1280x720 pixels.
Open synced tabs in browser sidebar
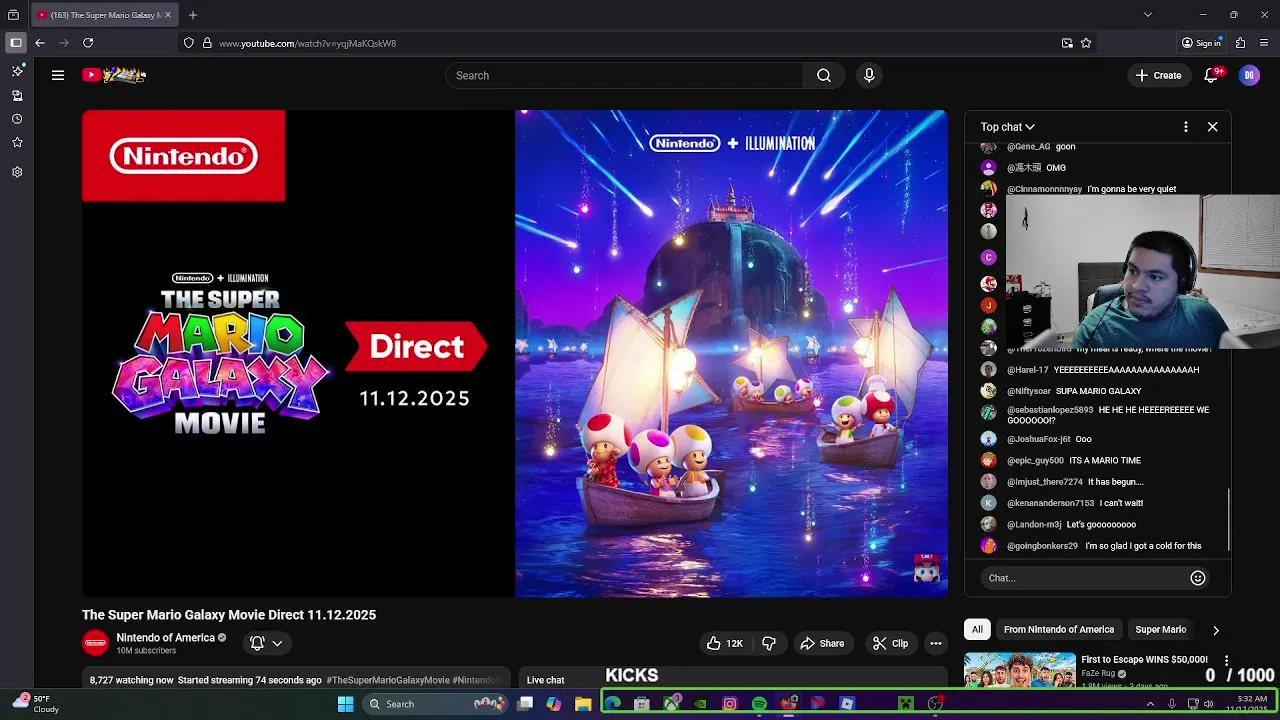tap(17, 96)
